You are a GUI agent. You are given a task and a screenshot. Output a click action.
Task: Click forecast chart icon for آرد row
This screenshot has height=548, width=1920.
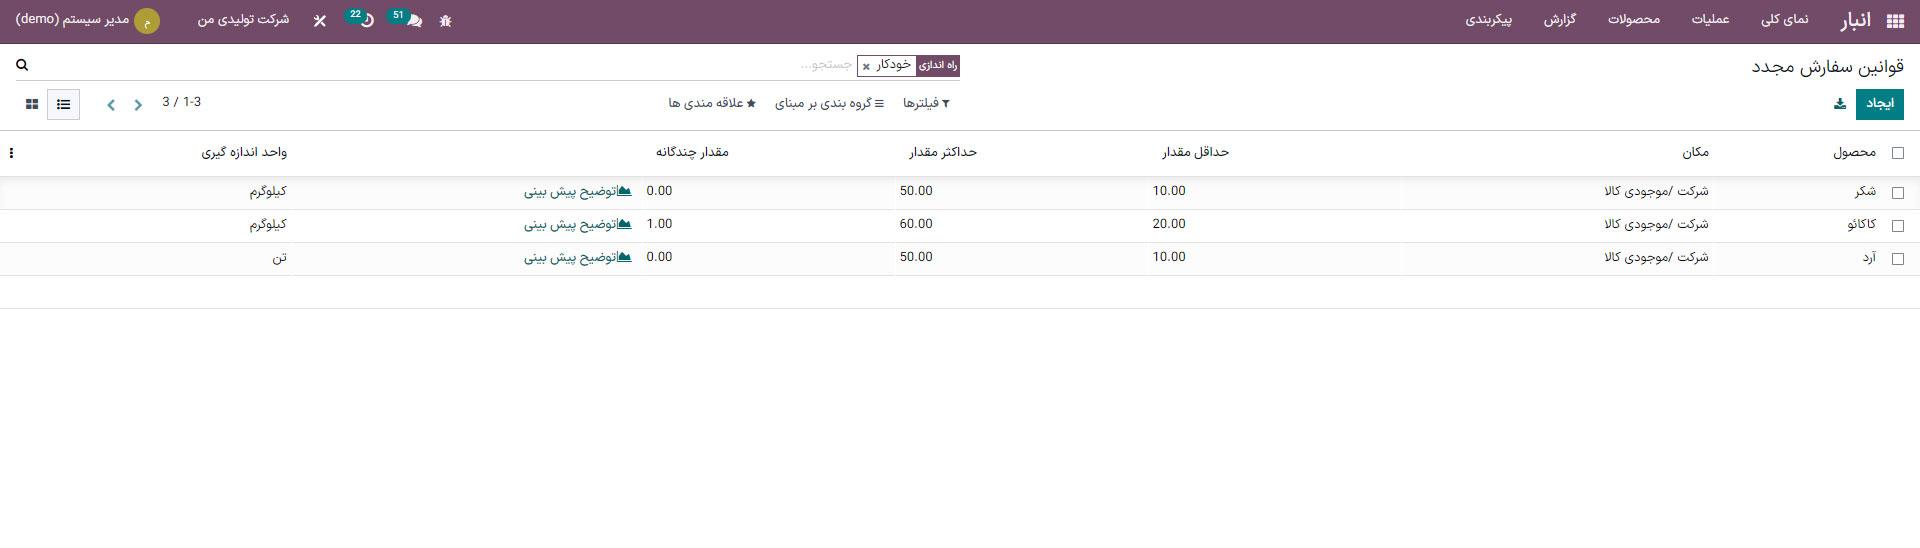[625, 257]
